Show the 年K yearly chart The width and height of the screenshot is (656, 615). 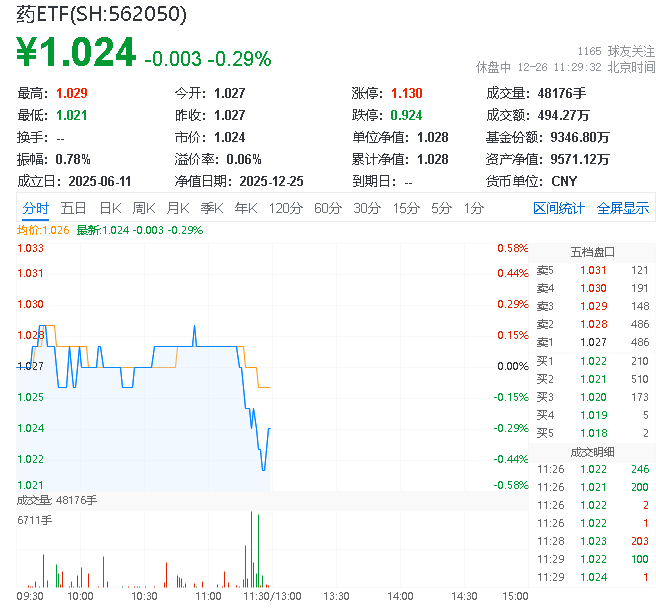pyautogui.click(x=245, y=208)
